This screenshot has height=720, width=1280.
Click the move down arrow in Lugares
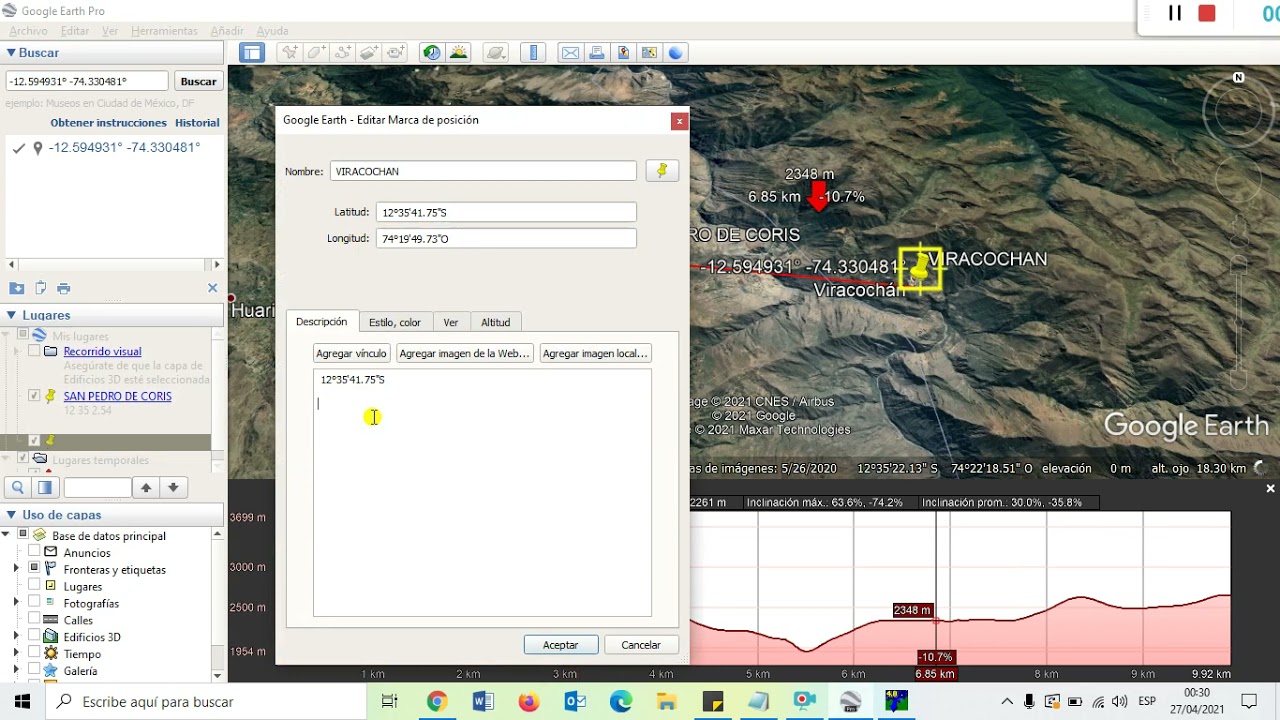point(173,488)
